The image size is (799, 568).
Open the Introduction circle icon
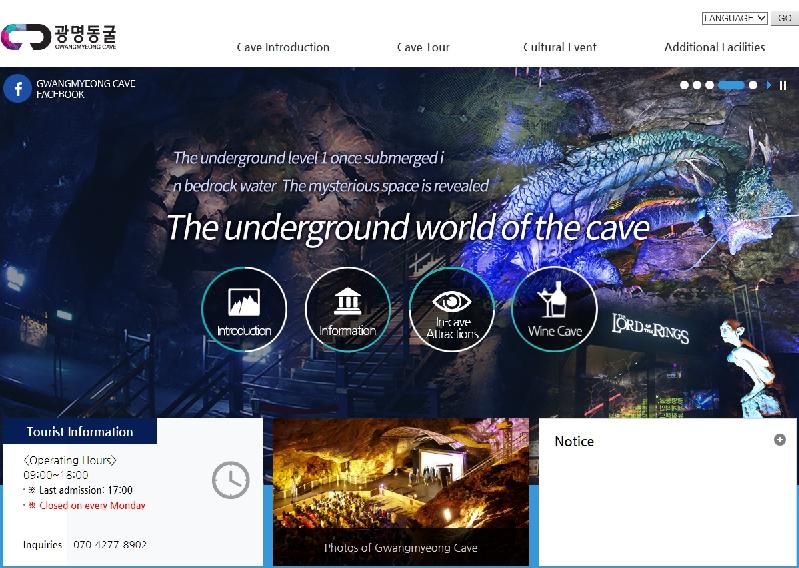(244, 309)
